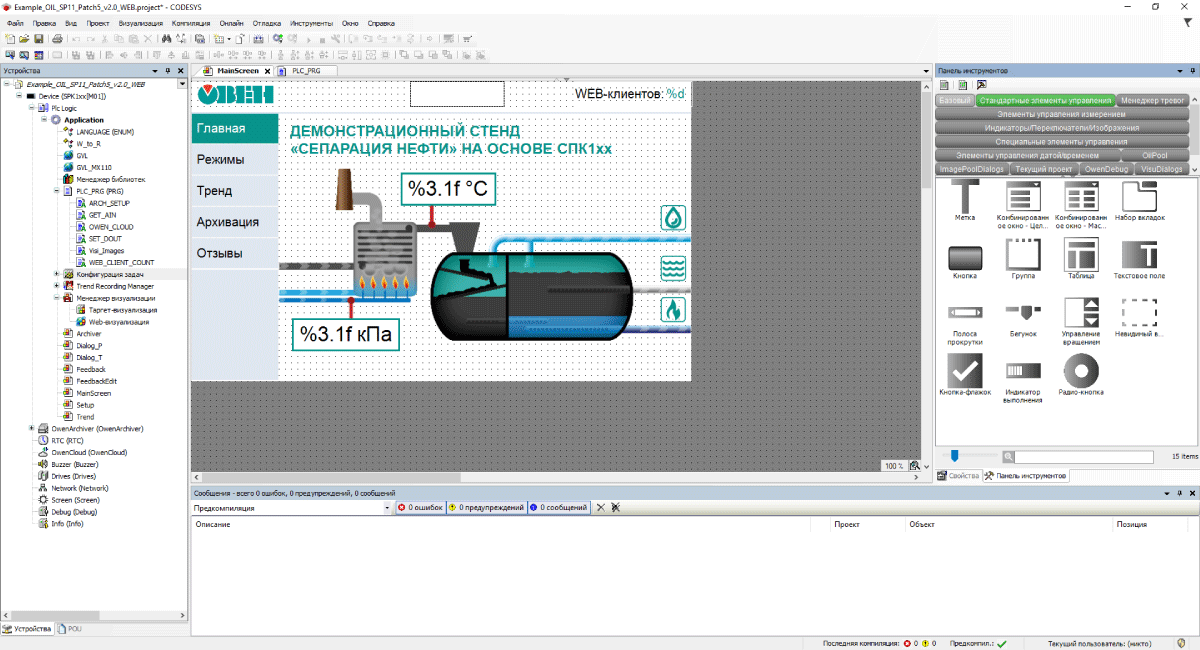Click the Save project toolbar icon
Viewport: 1200px width, 650px height.
pyautogui.click(x=38, y=39)
